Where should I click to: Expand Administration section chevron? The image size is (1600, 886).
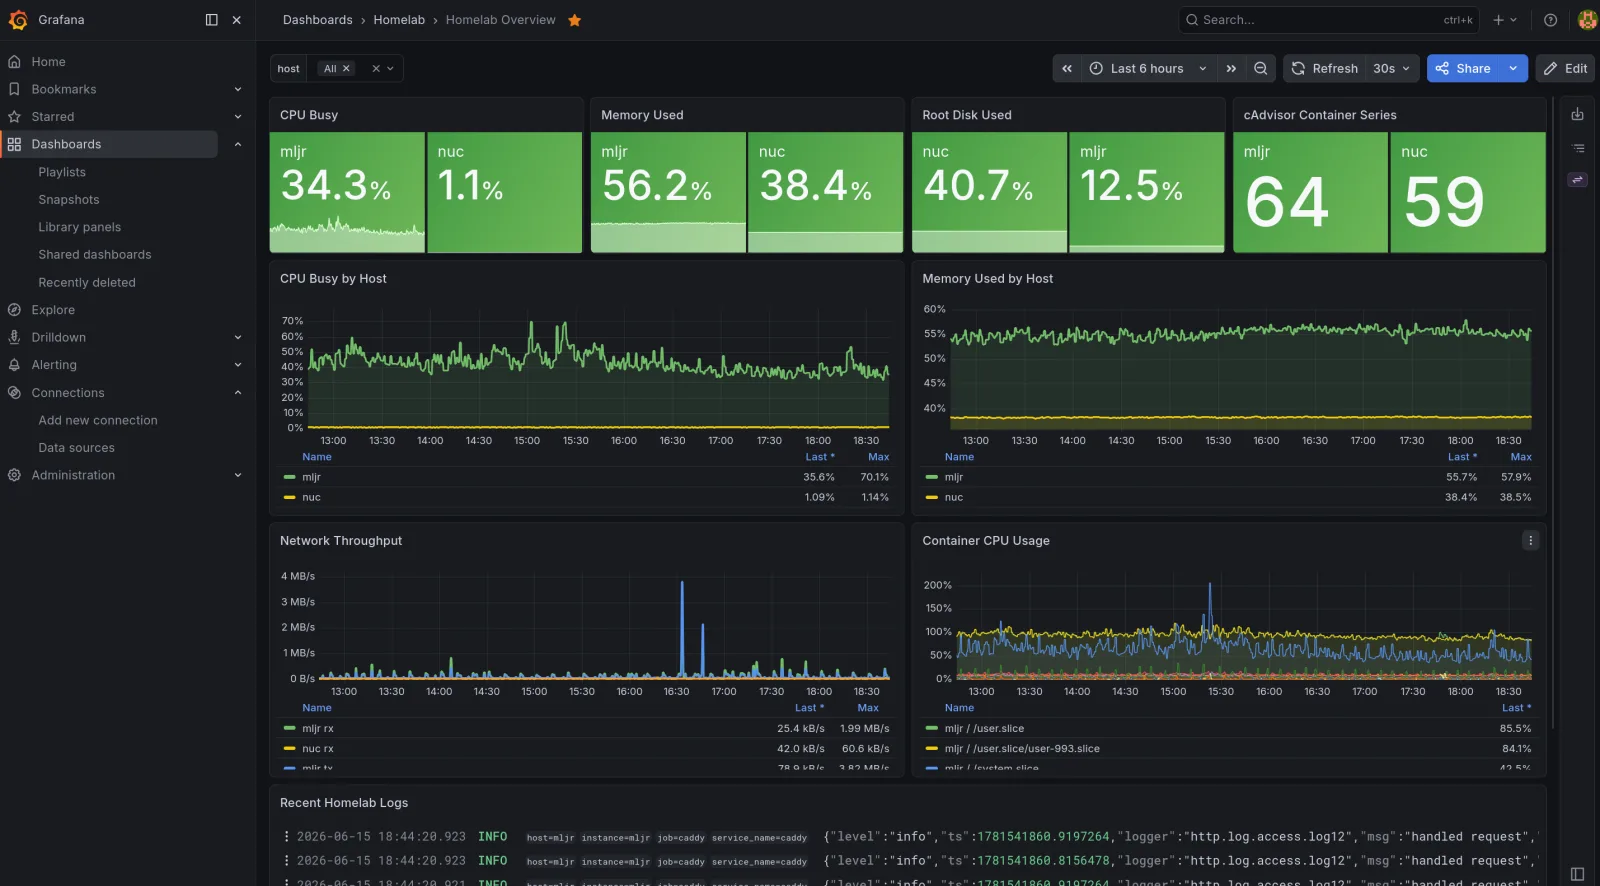point(238,475)
